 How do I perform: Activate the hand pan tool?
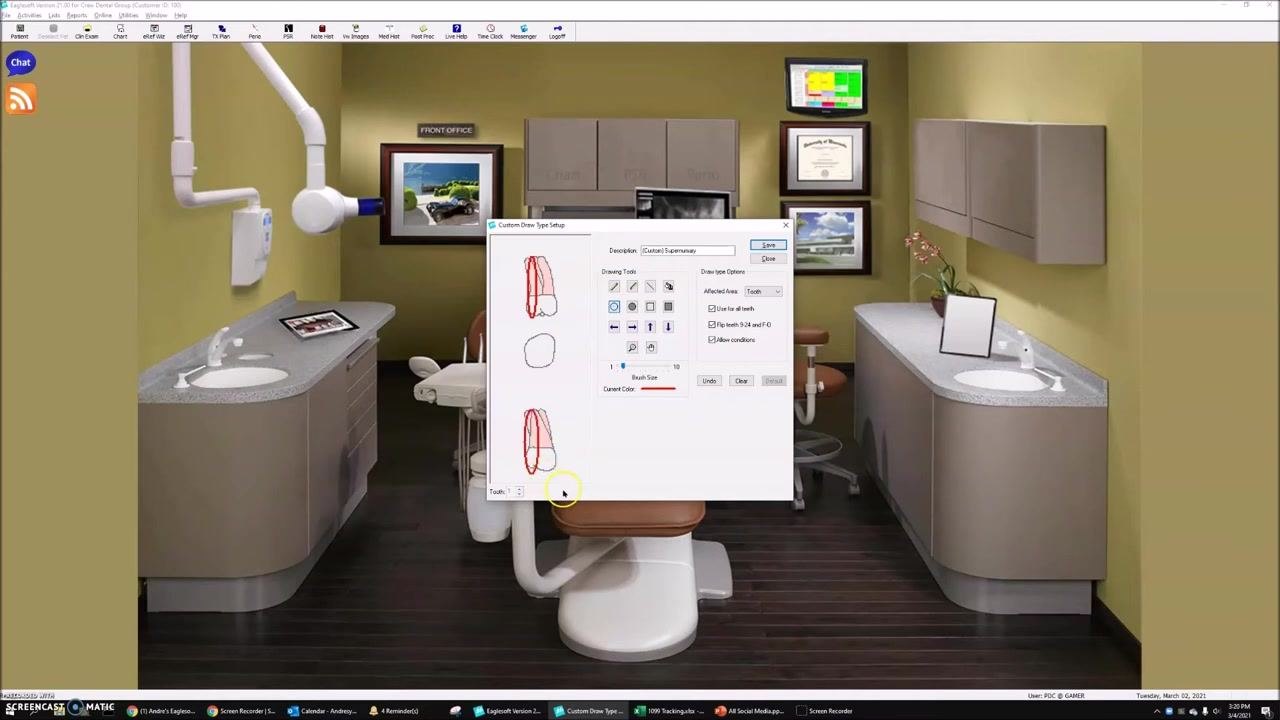pyautogui.click(x=651, y=347)
